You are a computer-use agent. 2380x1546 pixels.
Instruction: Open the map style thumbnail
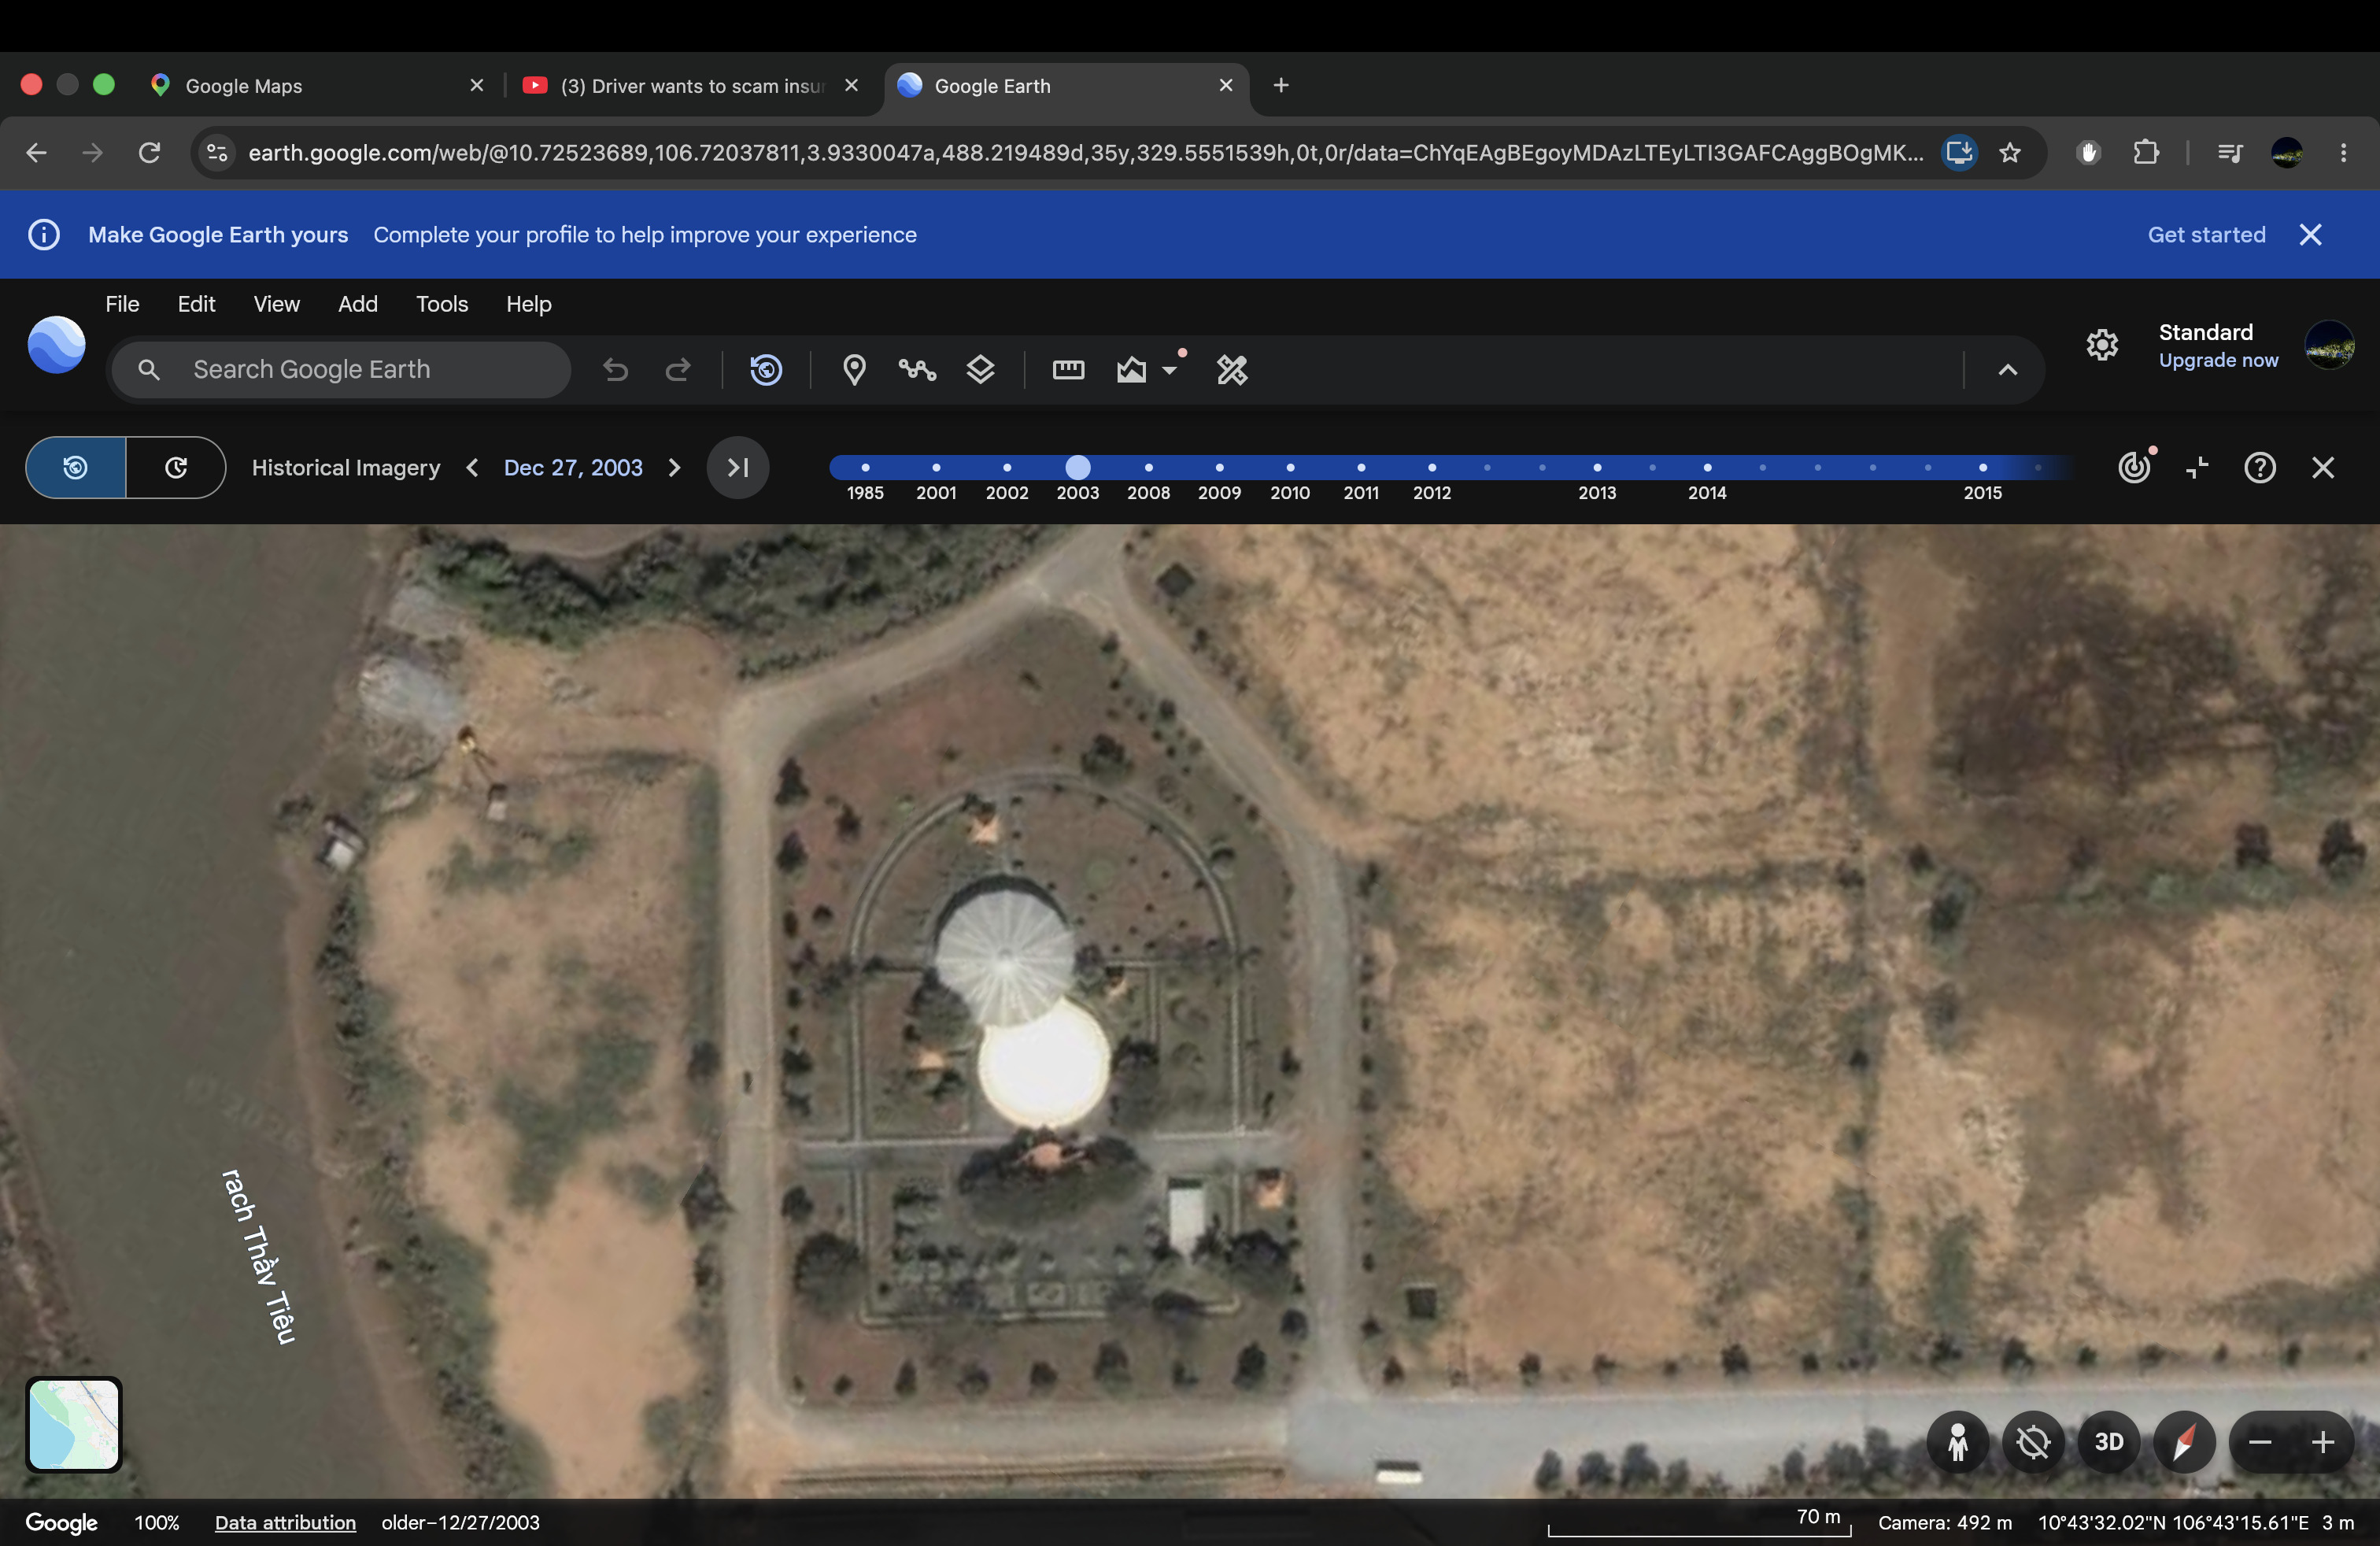click(74, 1424)
